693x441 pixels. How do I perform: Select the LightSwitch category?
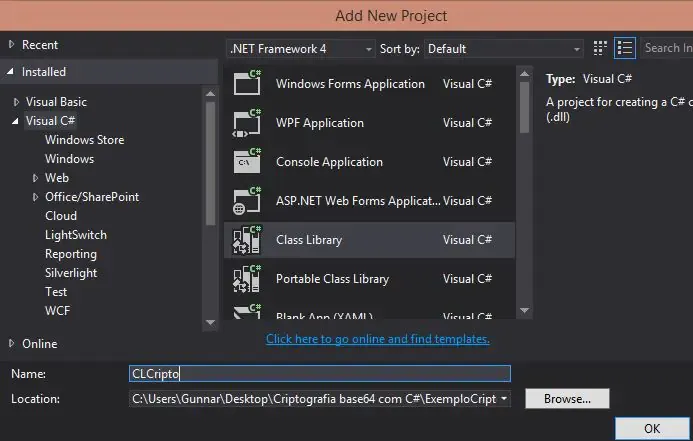[x=76, y=235]
